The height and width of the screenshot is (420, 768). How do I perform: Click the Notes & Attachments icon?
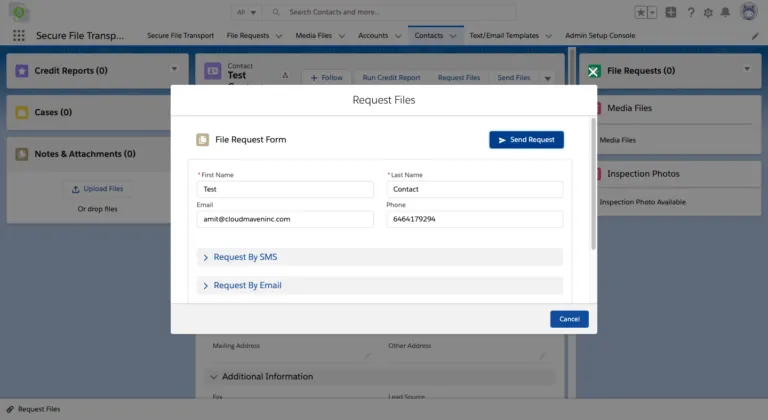coord(22,154)
